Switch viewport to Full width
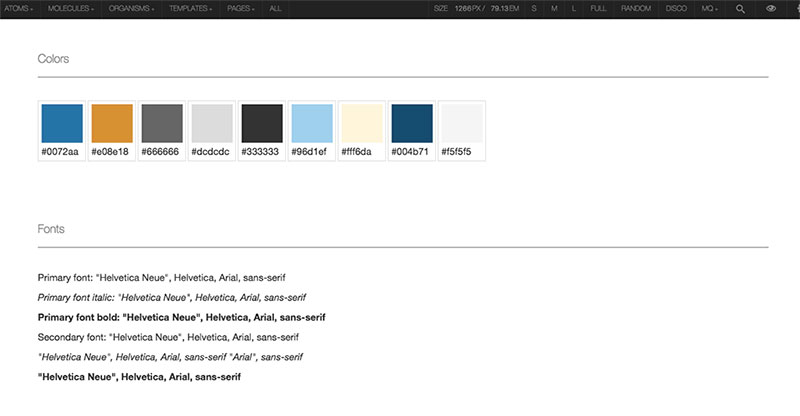The width and height of the screenshot is (800, 416). tap(598, 8)
